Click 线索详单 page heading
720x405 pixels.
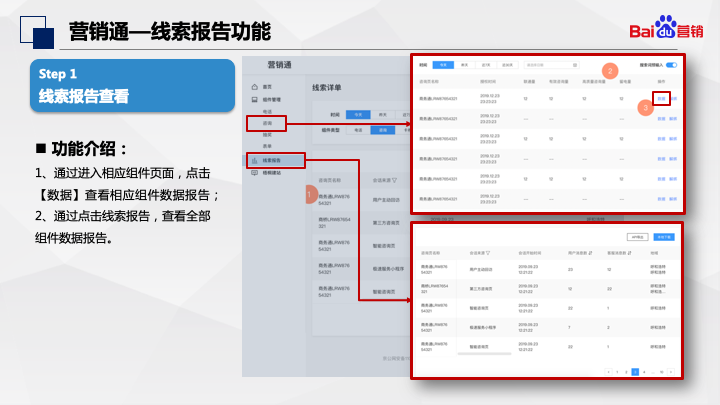[326, 88]
